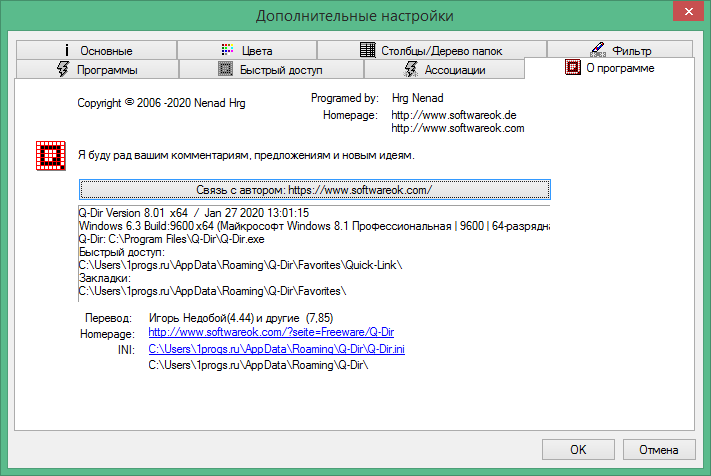Click the О программе tab icon
This screenshot has height=476, width=711.
pos(572,68)
